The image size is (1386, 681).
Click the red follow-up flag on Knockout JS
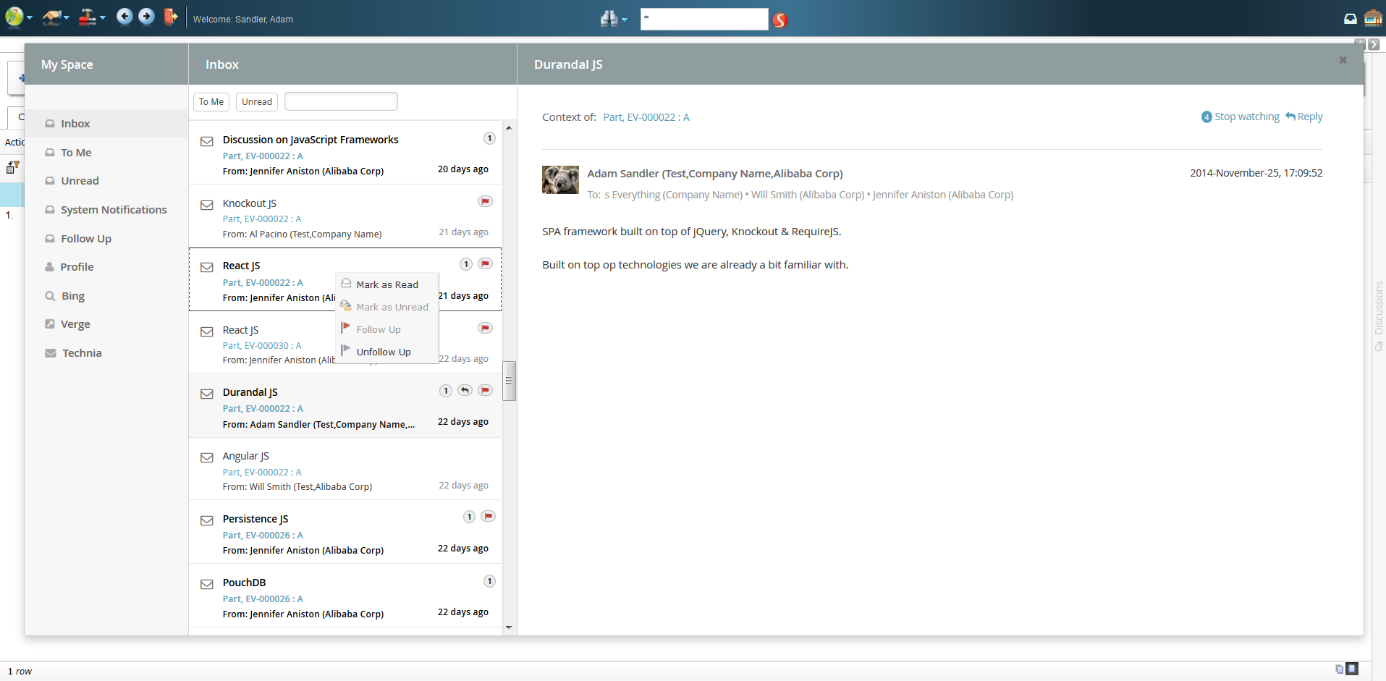tap(485, 201)
